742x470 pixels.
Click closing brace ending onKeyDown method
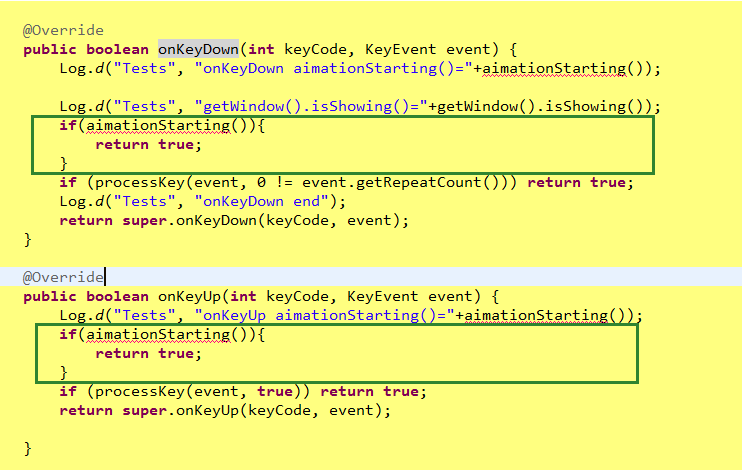click(x=27, y=239)
